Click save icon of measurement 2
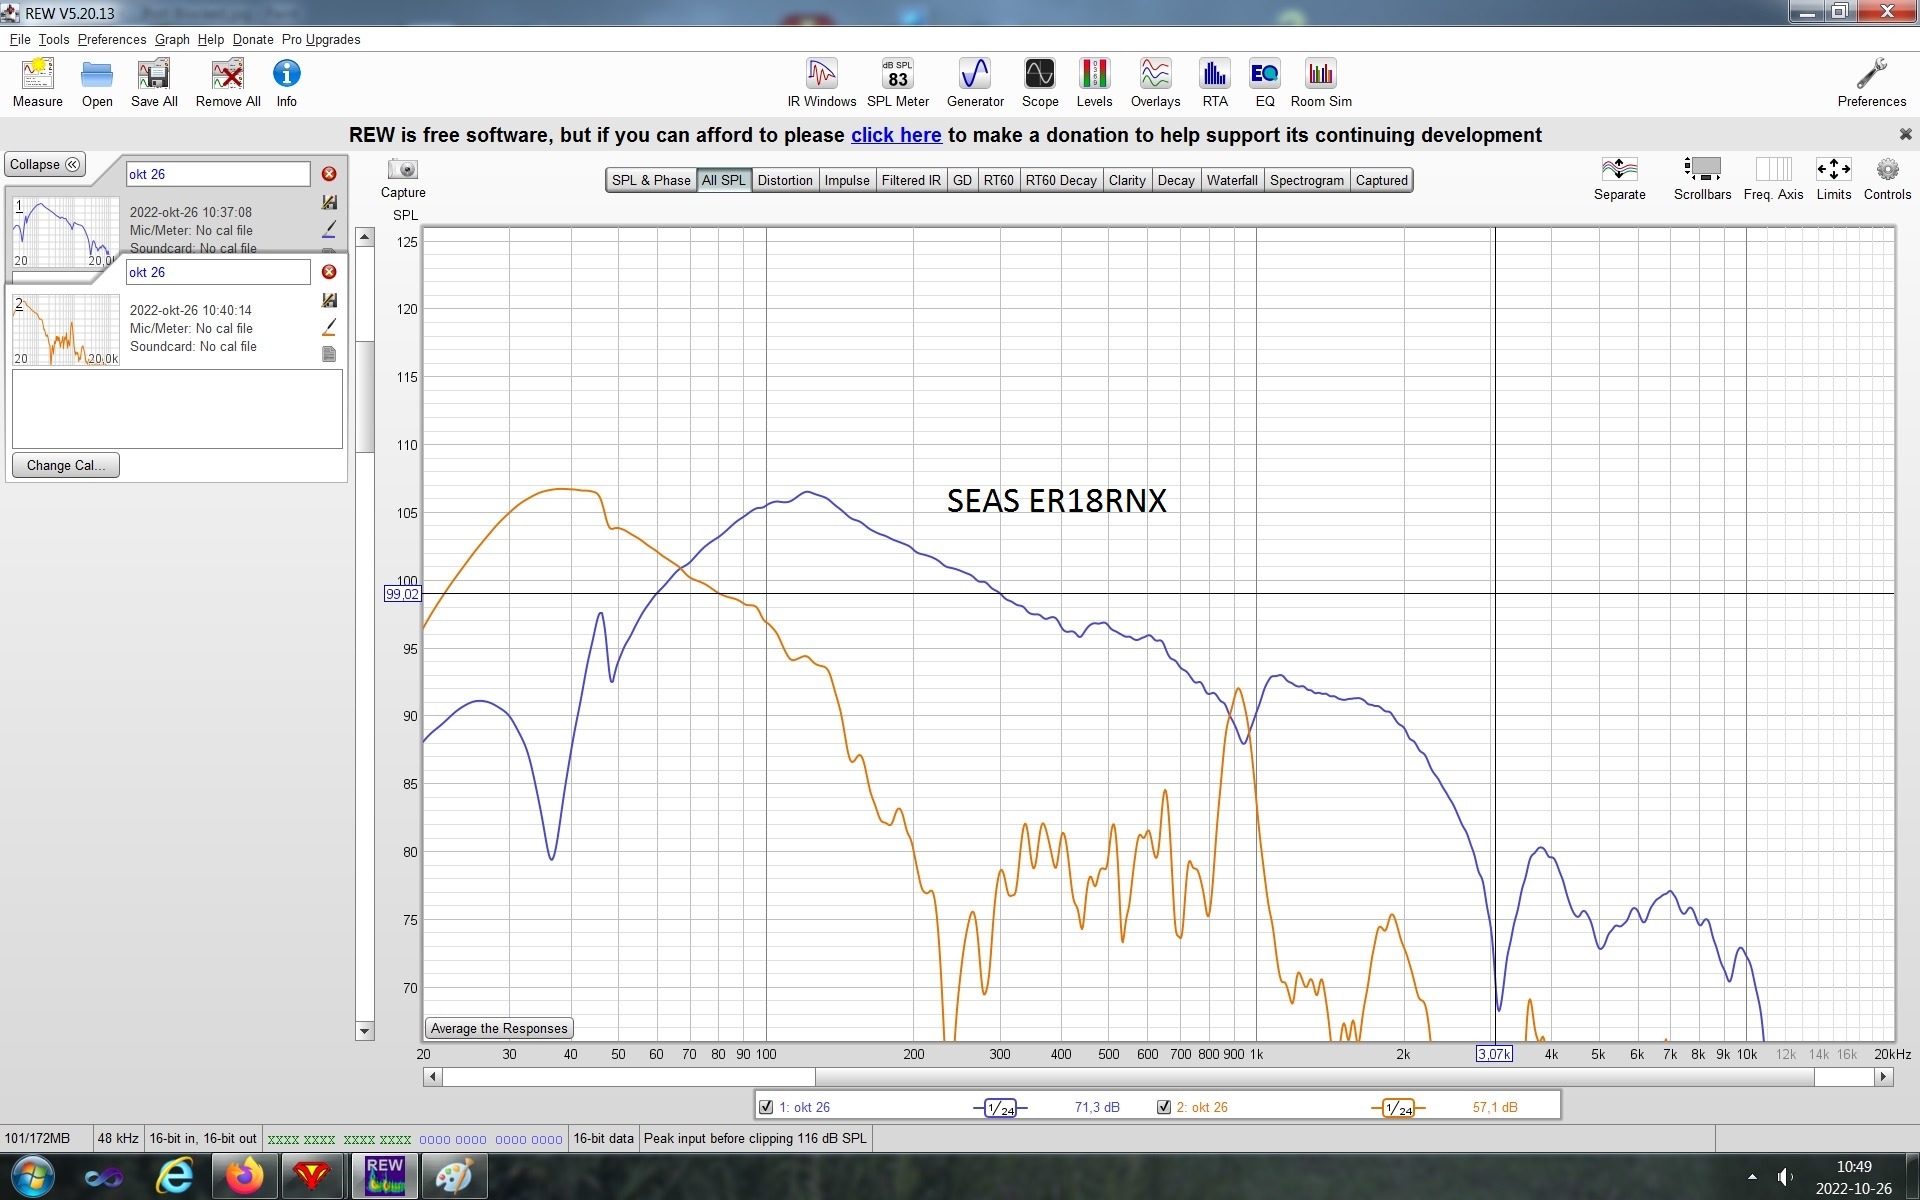This screenshot has width=1920, height=1200. point(329,300)
